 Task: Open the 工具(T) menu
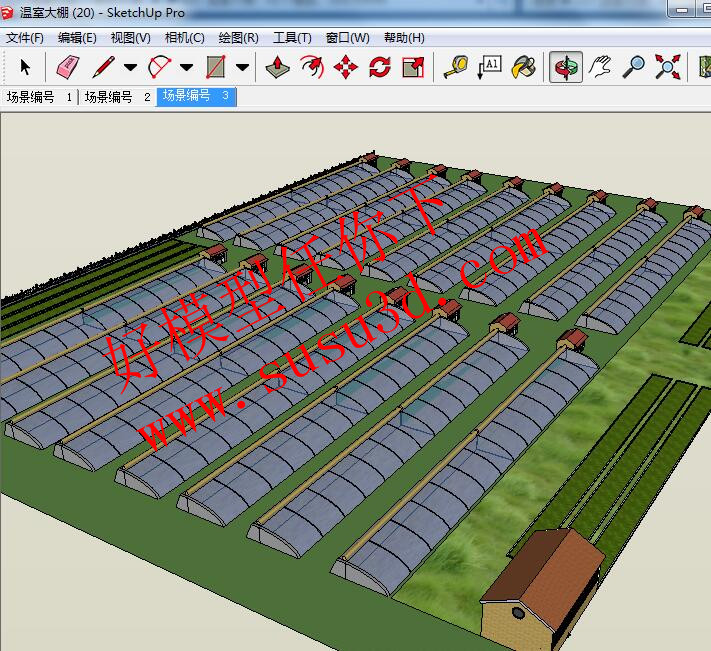[x=292, y=38]
